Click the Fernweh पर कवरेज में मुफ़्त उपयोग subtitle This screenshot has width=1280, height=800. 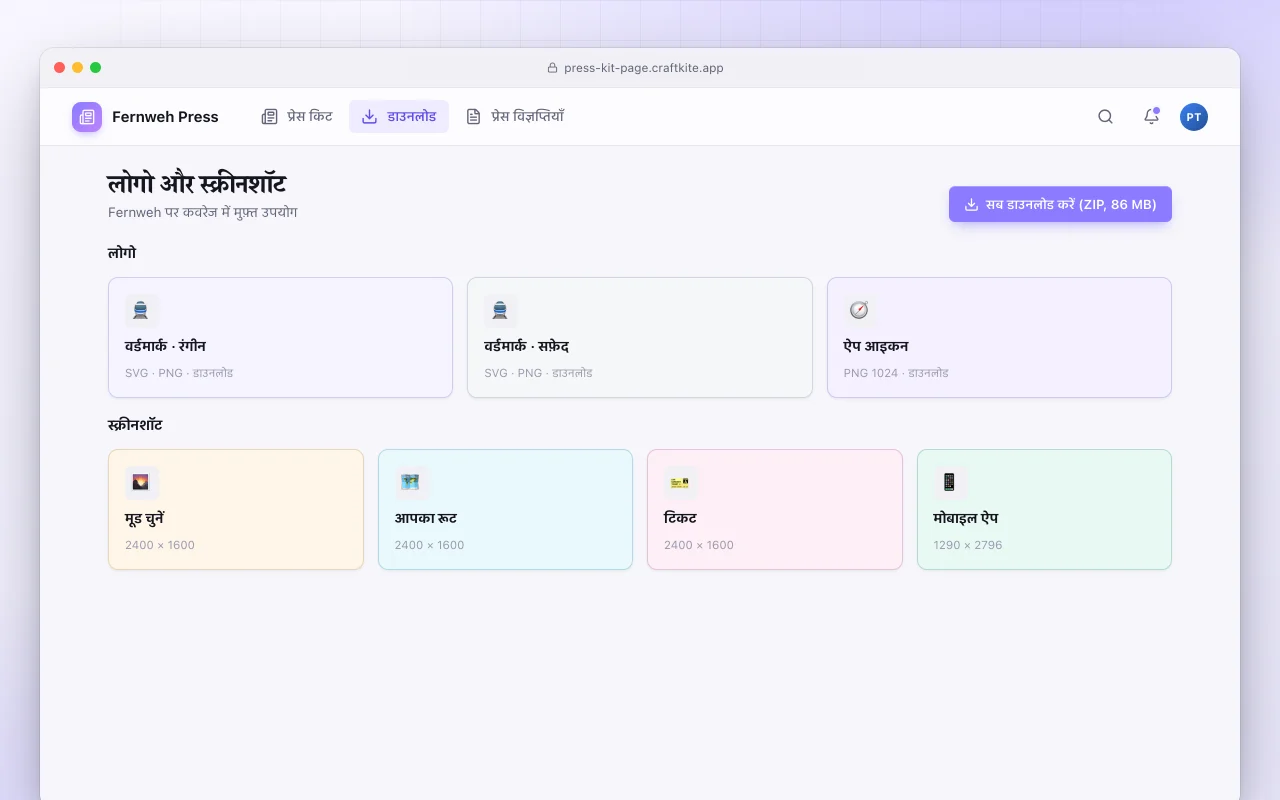(203, 212)
